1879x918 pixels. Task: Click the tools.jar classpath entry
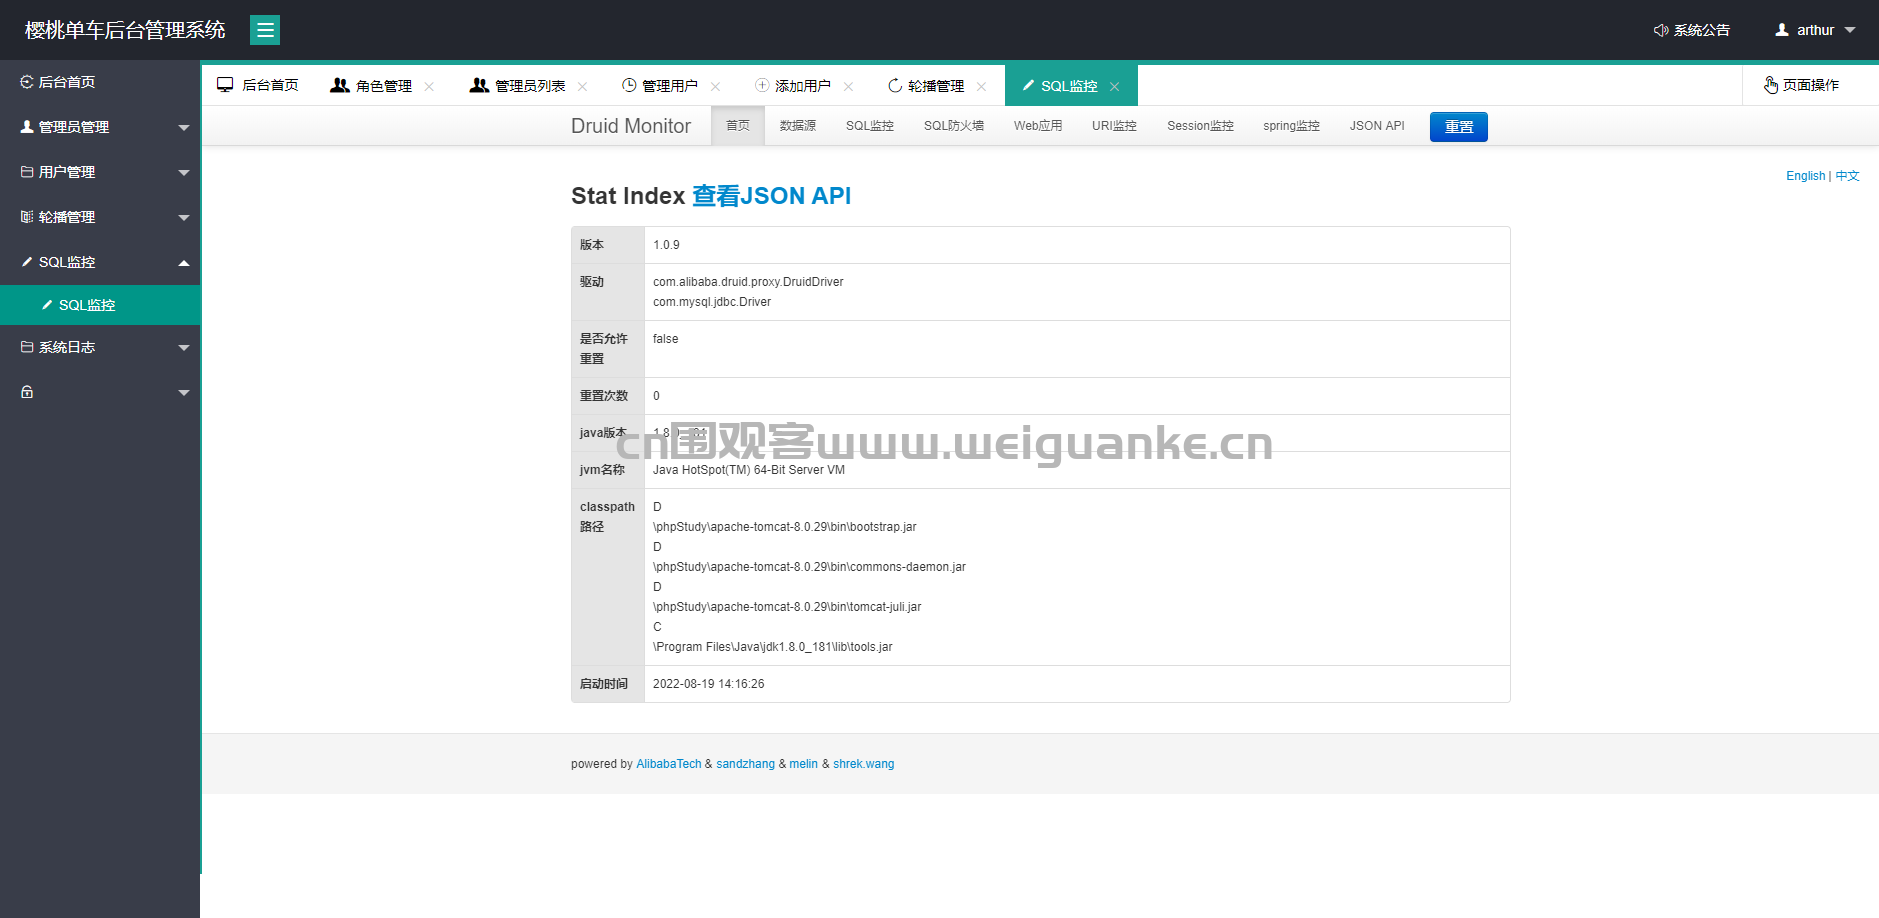[773, 647]
